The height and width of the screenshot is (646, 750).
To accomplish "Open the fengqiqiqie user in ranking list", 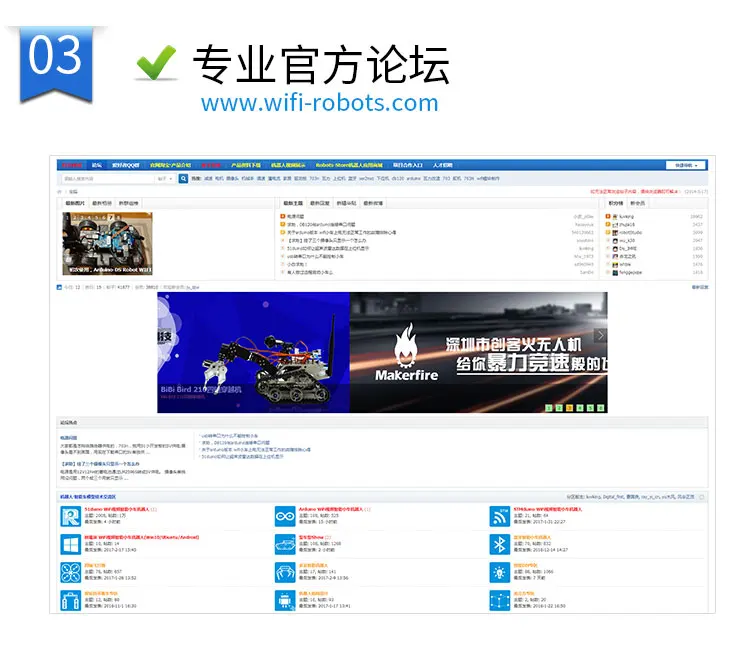I will click(630, 273).
